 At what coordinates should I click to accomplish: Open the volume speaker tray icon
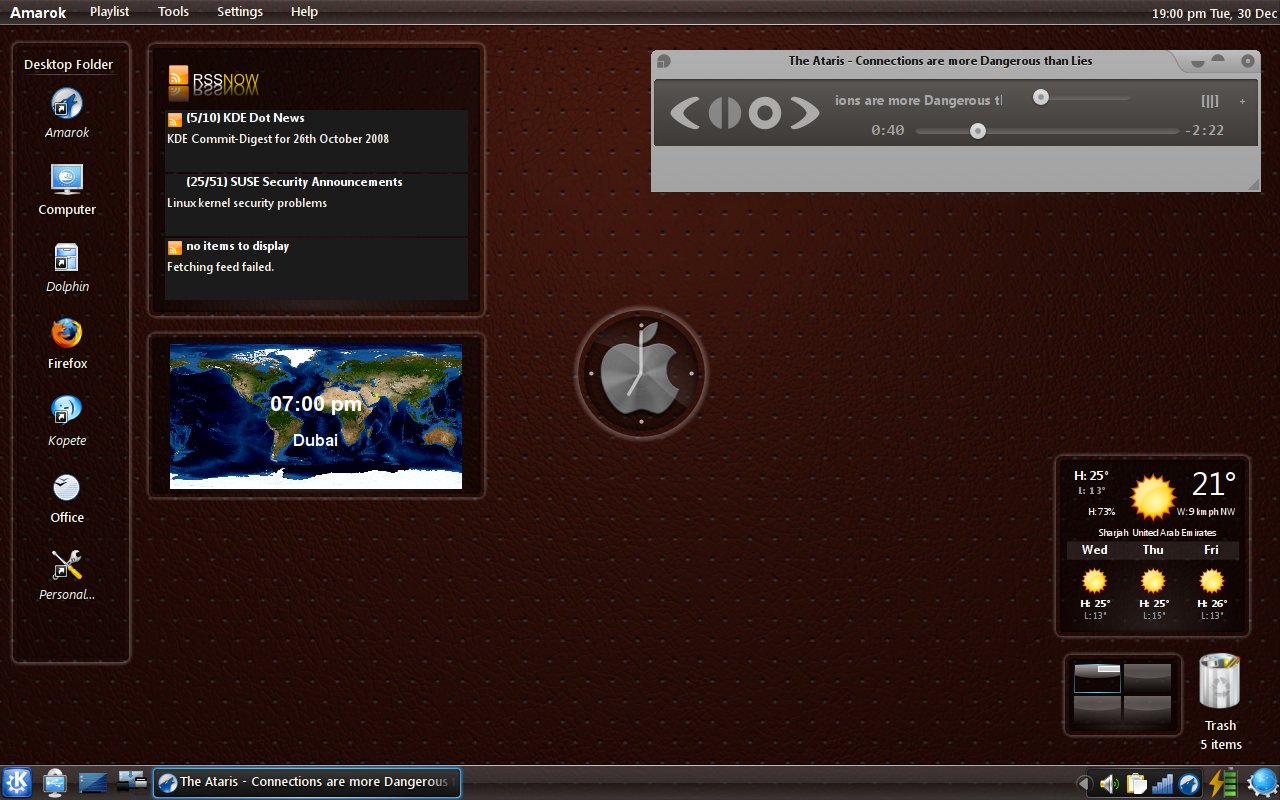click(1109, 784)
